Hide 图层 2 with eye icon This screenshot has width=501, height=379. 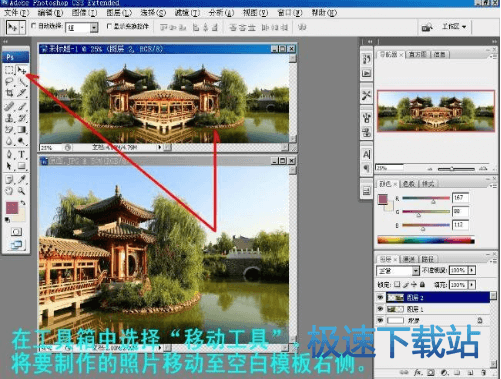point(380,297)
